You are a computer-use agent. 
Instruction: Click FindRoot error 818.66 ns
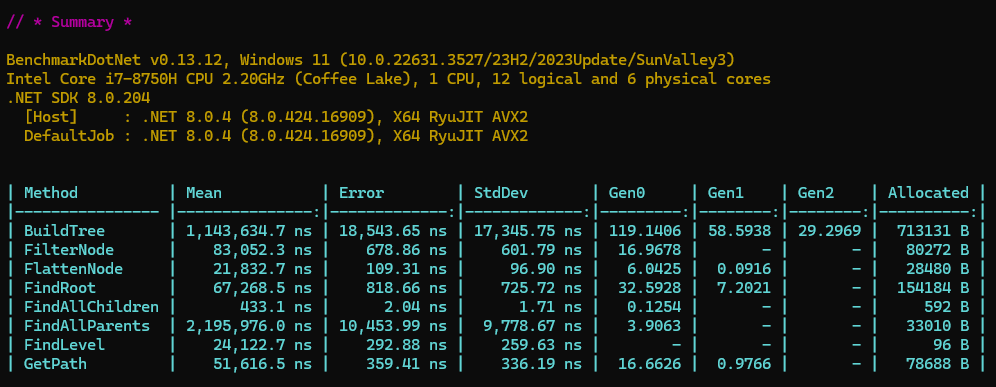(x=407, y=288)
